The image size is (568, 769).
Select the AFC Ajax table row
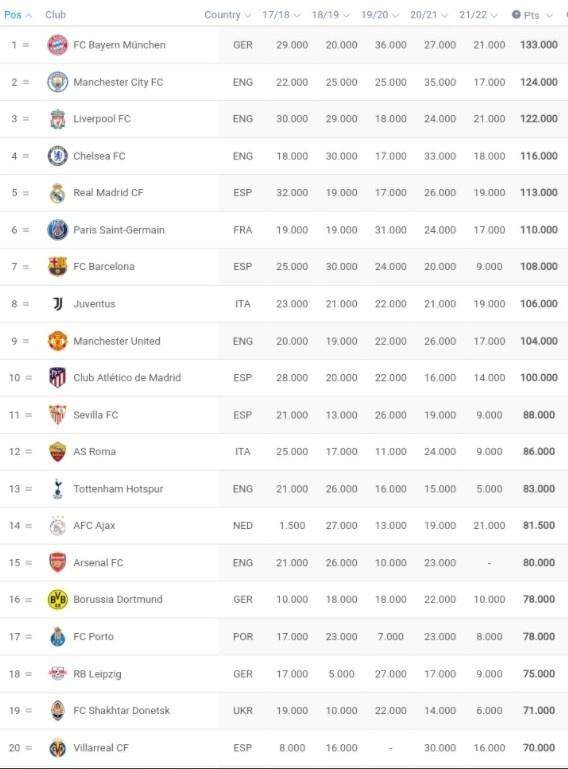click(284, 526)
